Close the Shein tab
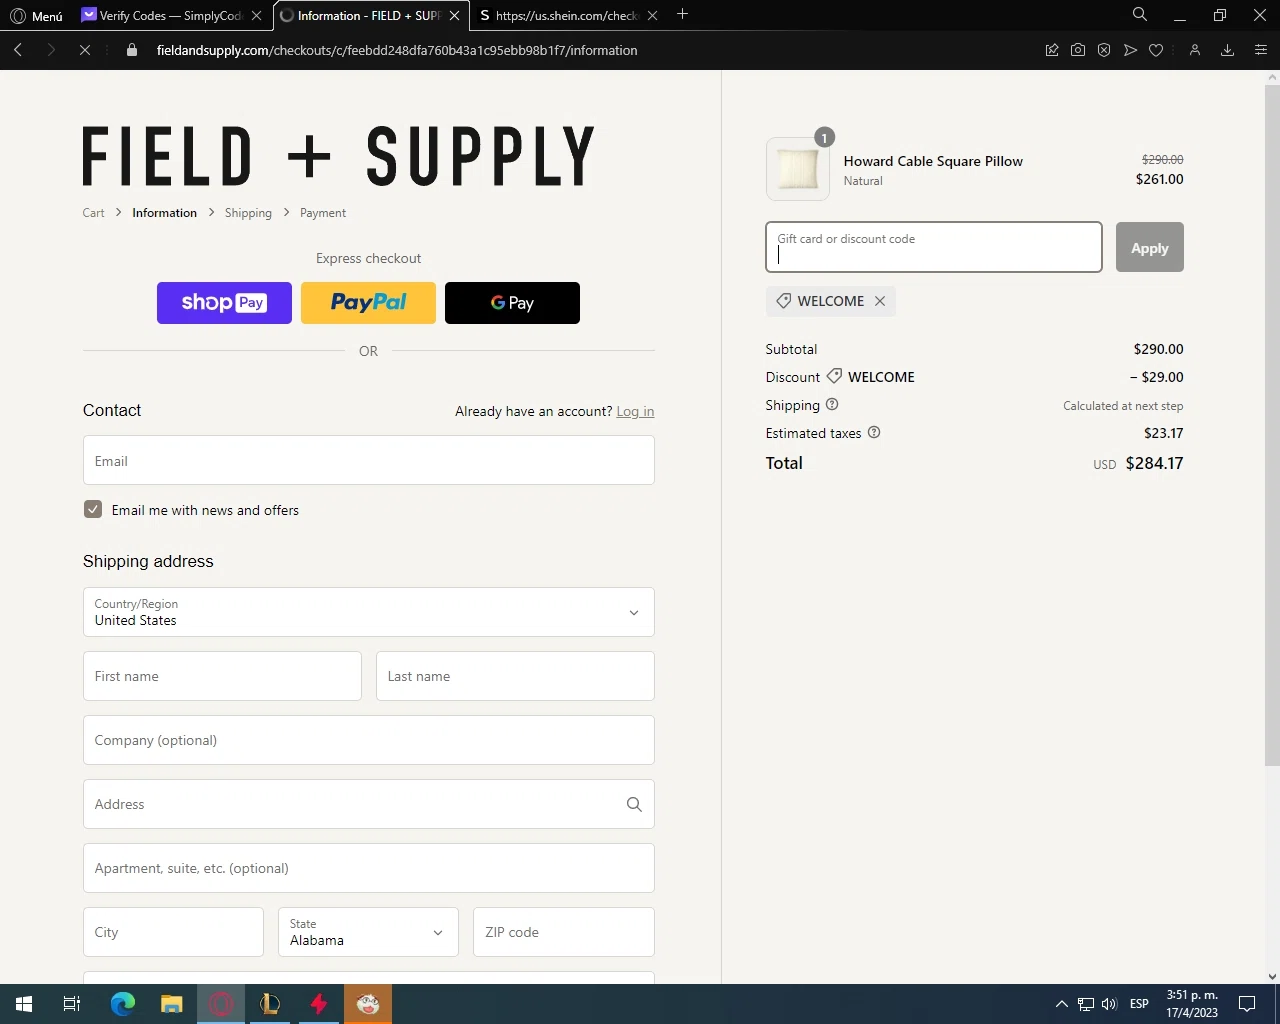Screen dimensions: 1280x1024 (x=653, y=16)
